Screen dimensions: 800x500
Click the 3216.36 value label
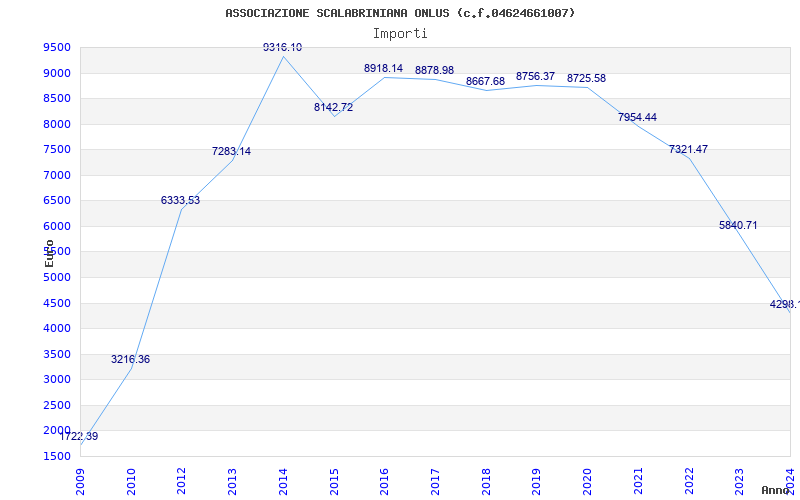(131, 360)
